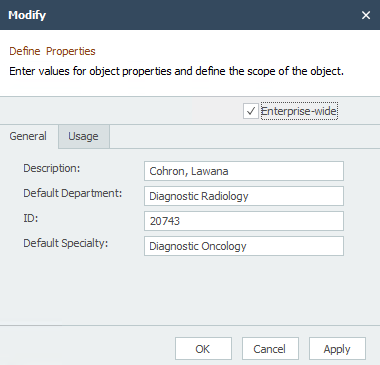Open the Usage tab

84,136
